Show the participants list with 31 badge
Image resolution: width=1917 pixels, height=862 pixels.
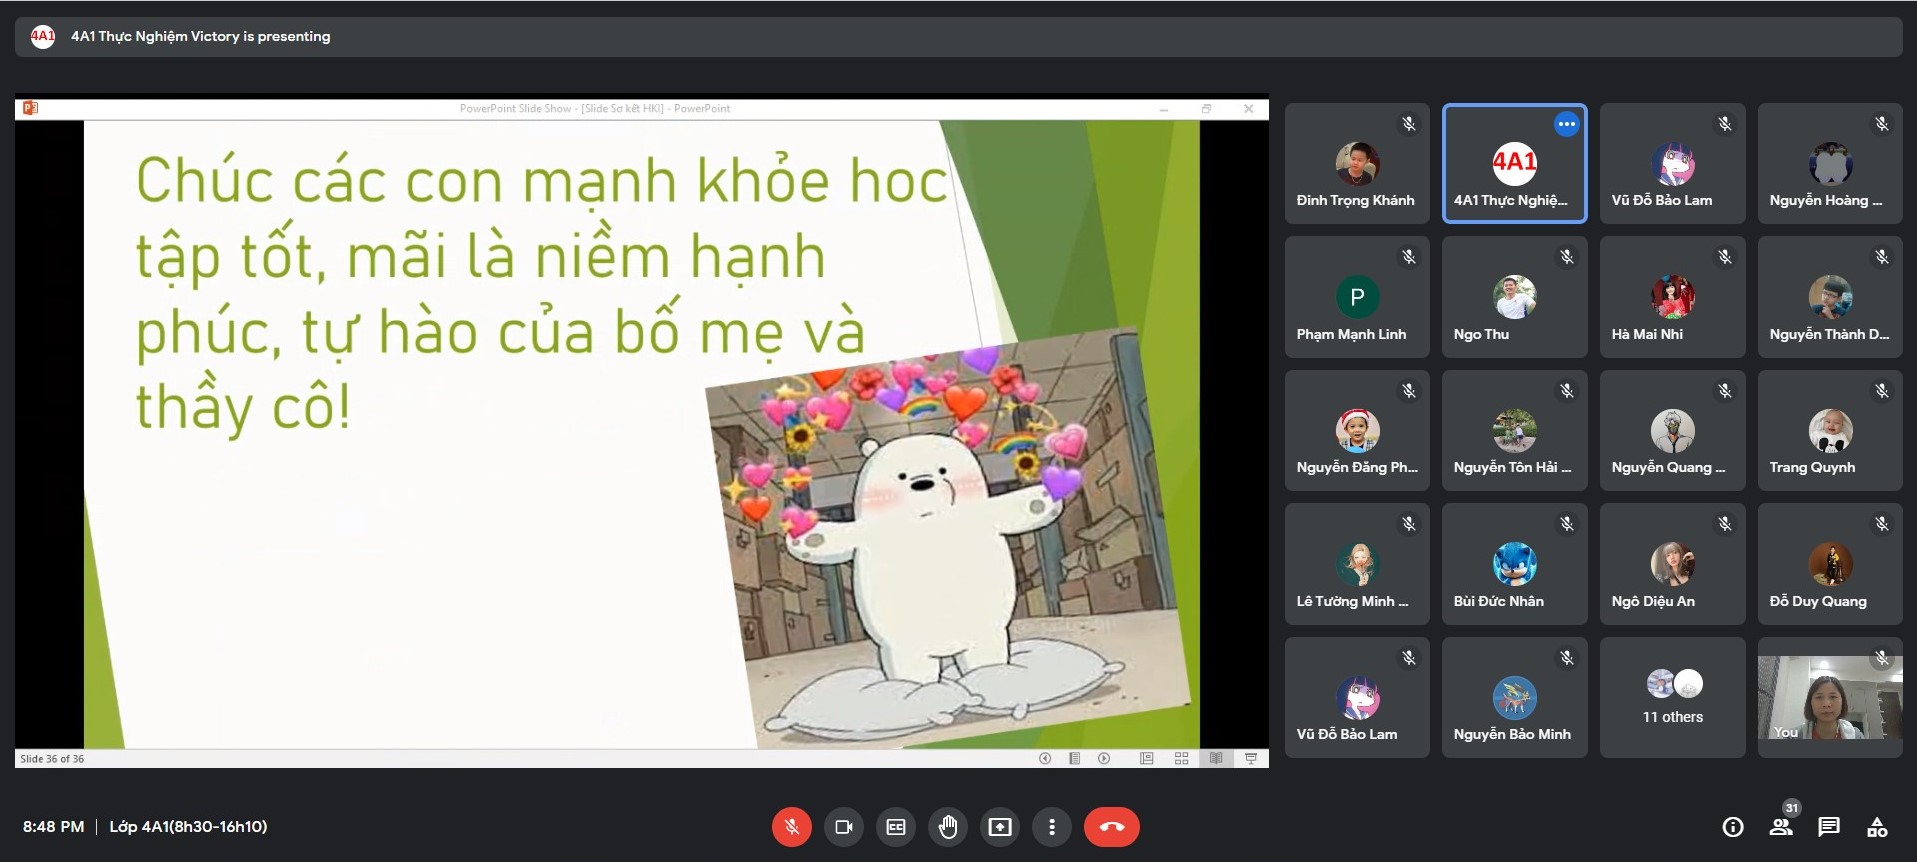[x=1780, y=827]
